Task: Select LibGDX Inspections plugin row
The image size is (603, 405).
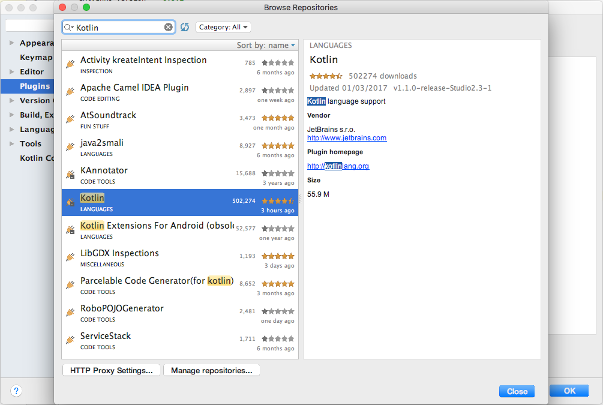Action: pos(180,258)
